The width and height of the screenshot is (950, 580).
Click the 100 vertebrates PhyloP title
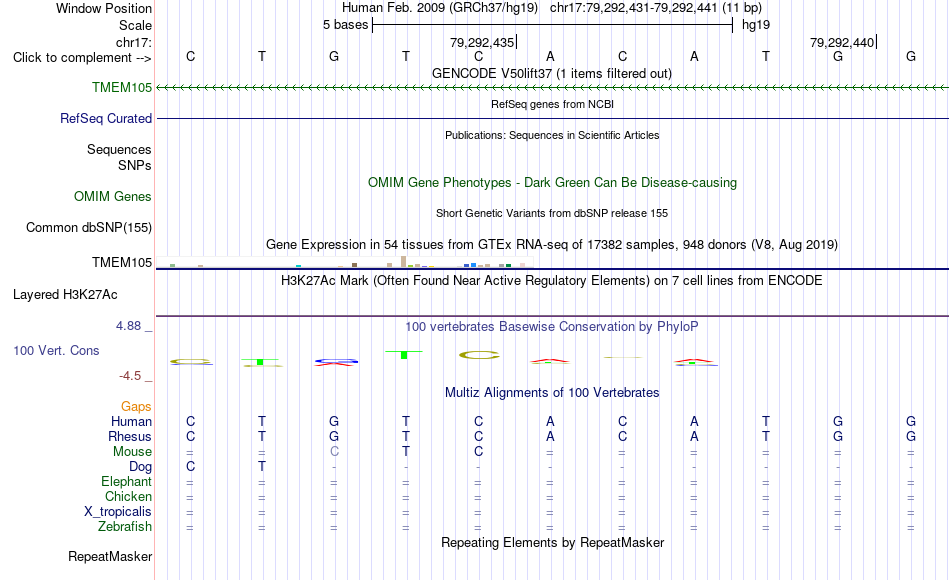click(x=552, y=327)
